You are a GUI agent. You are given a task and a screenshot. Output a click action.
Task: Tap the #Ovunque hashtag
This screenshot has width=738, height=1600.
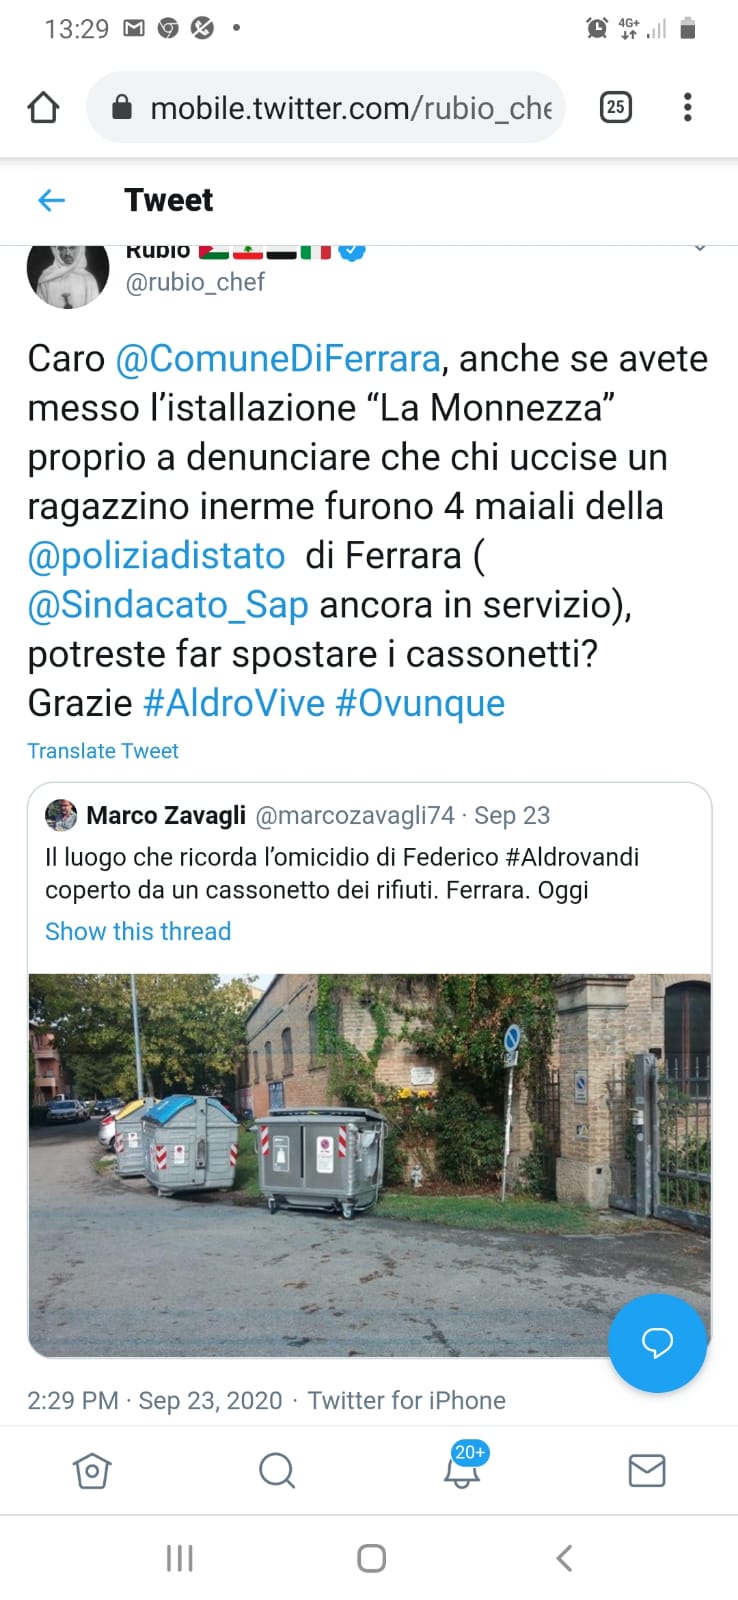[420, 703]
